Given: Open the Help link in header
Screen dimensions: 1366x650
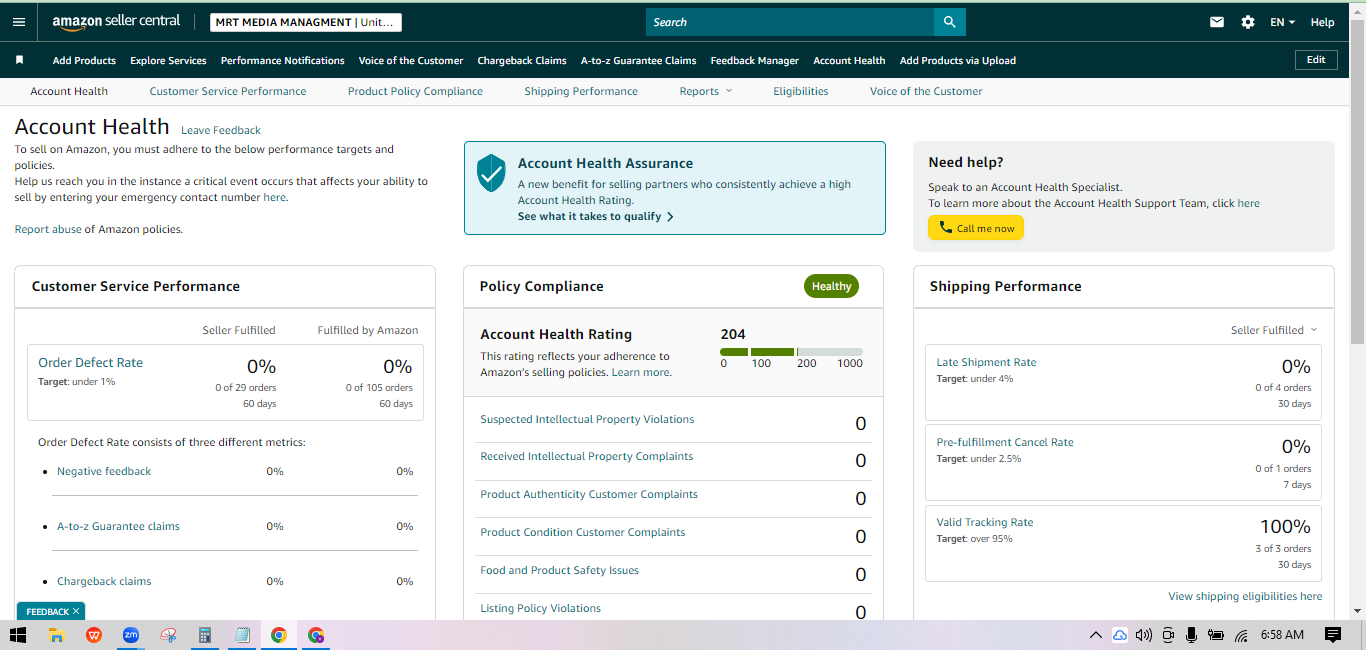Looking at the screenshot, I should tap(1323, 22).
